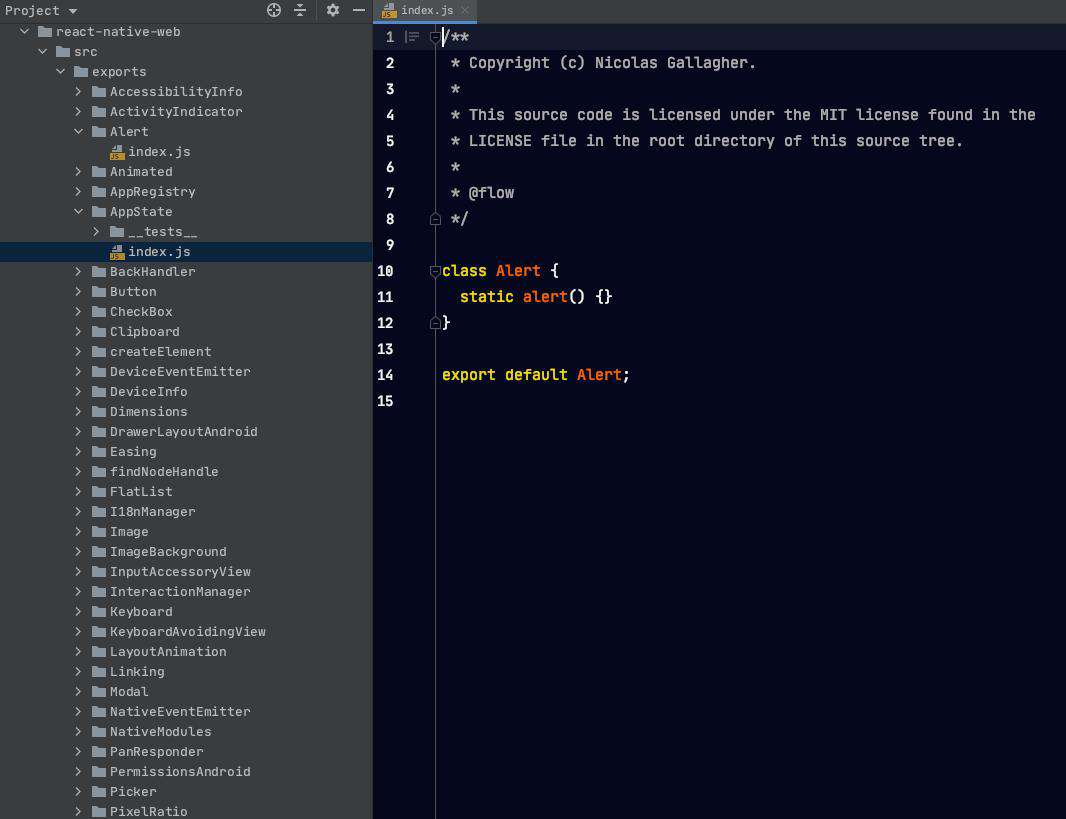Image resolution: width=1066 pixels, height=819 pixels.
Task: Click line number 14 in the gutter
Action: tap(385, 375)
